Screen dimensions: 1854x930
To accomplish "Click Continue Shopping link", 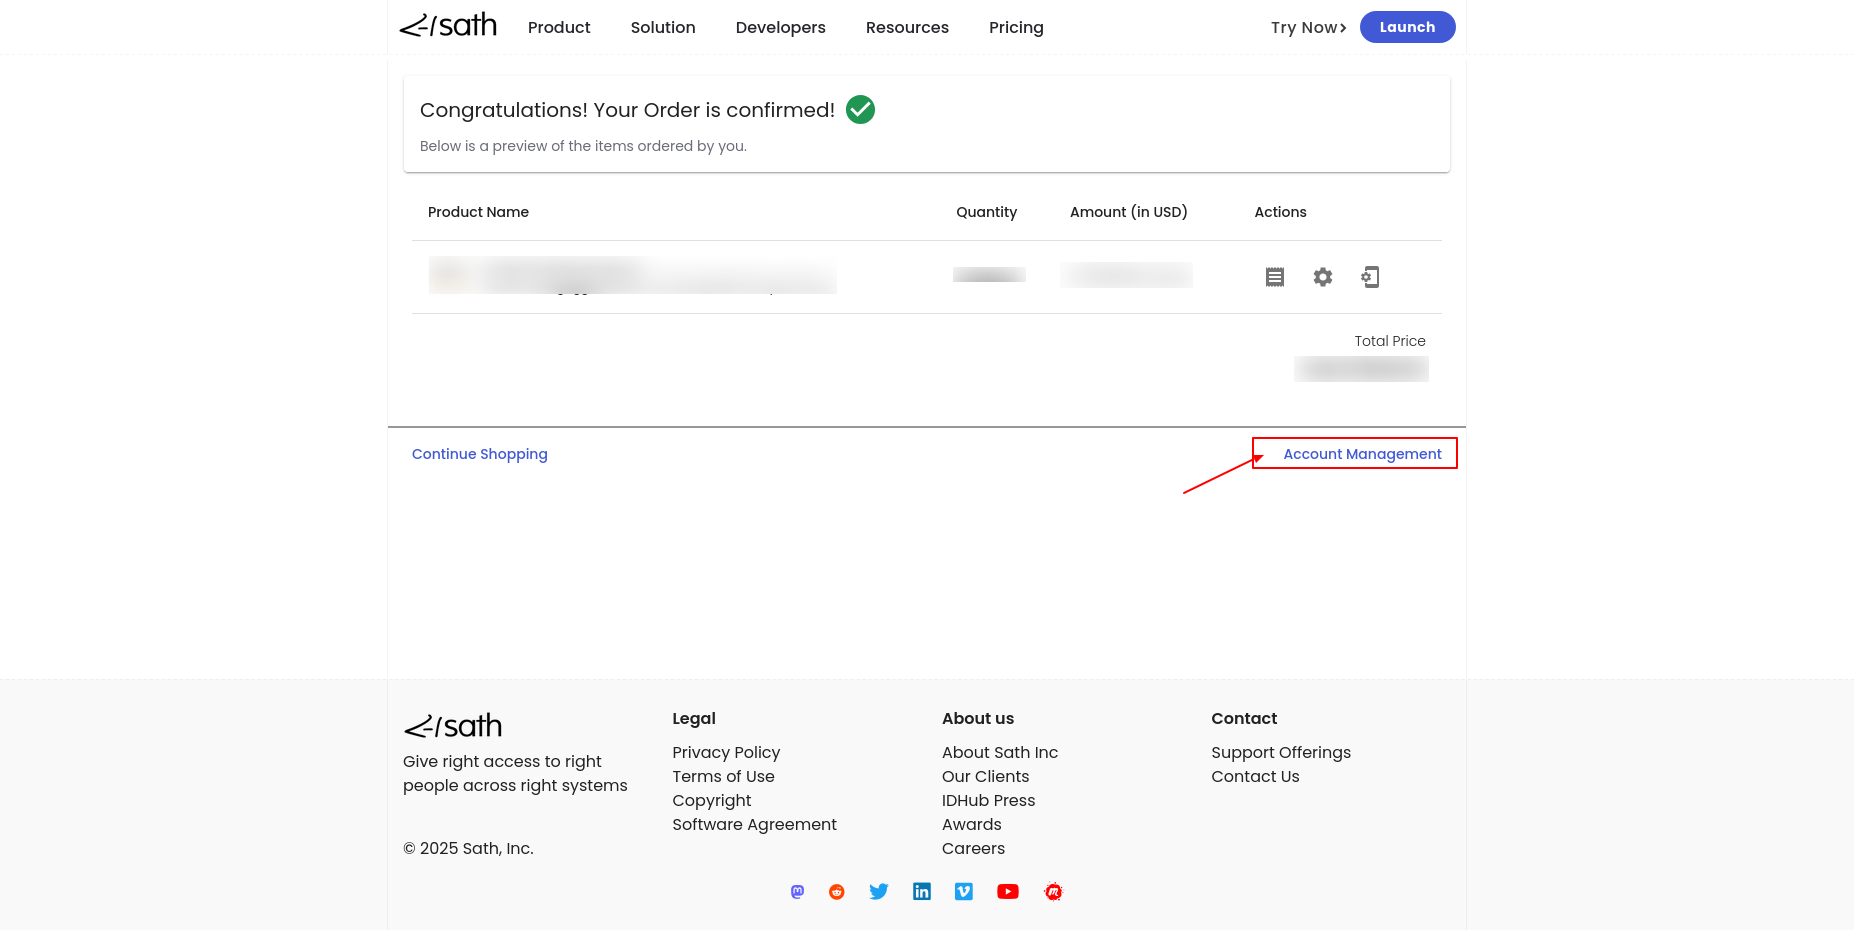I will pos(480,454).
